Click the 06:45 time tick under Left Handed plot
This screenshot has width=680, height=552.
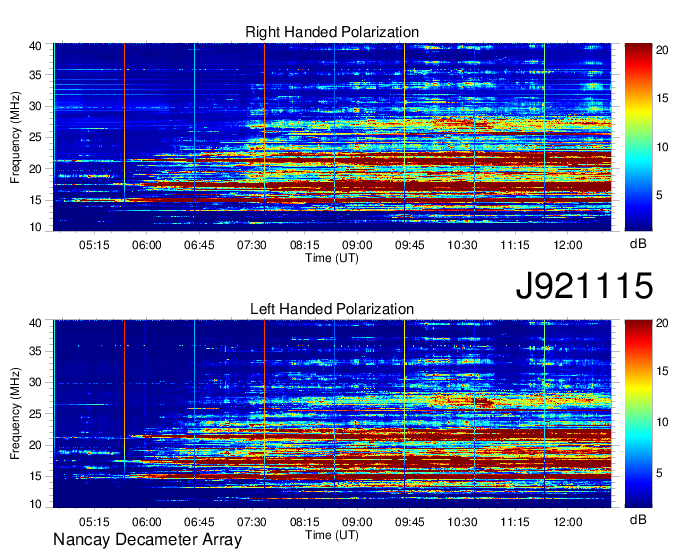coord(199,522)
